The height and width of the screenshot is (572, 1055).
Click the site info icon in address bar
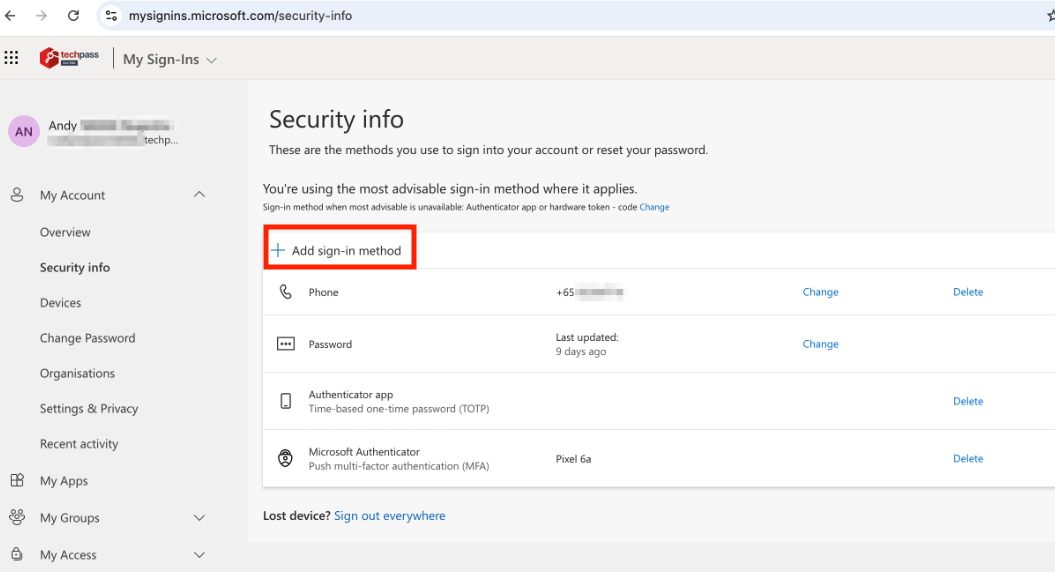(x=111, y=16)
